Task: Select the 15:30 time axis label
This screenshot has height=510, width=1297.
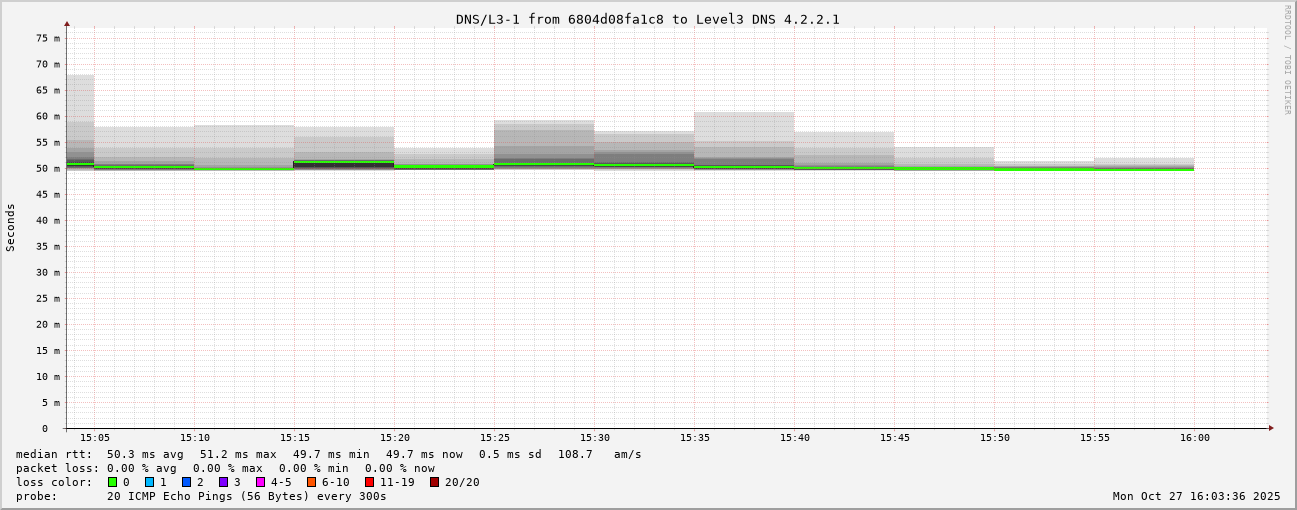Action: tap(595, 438)
